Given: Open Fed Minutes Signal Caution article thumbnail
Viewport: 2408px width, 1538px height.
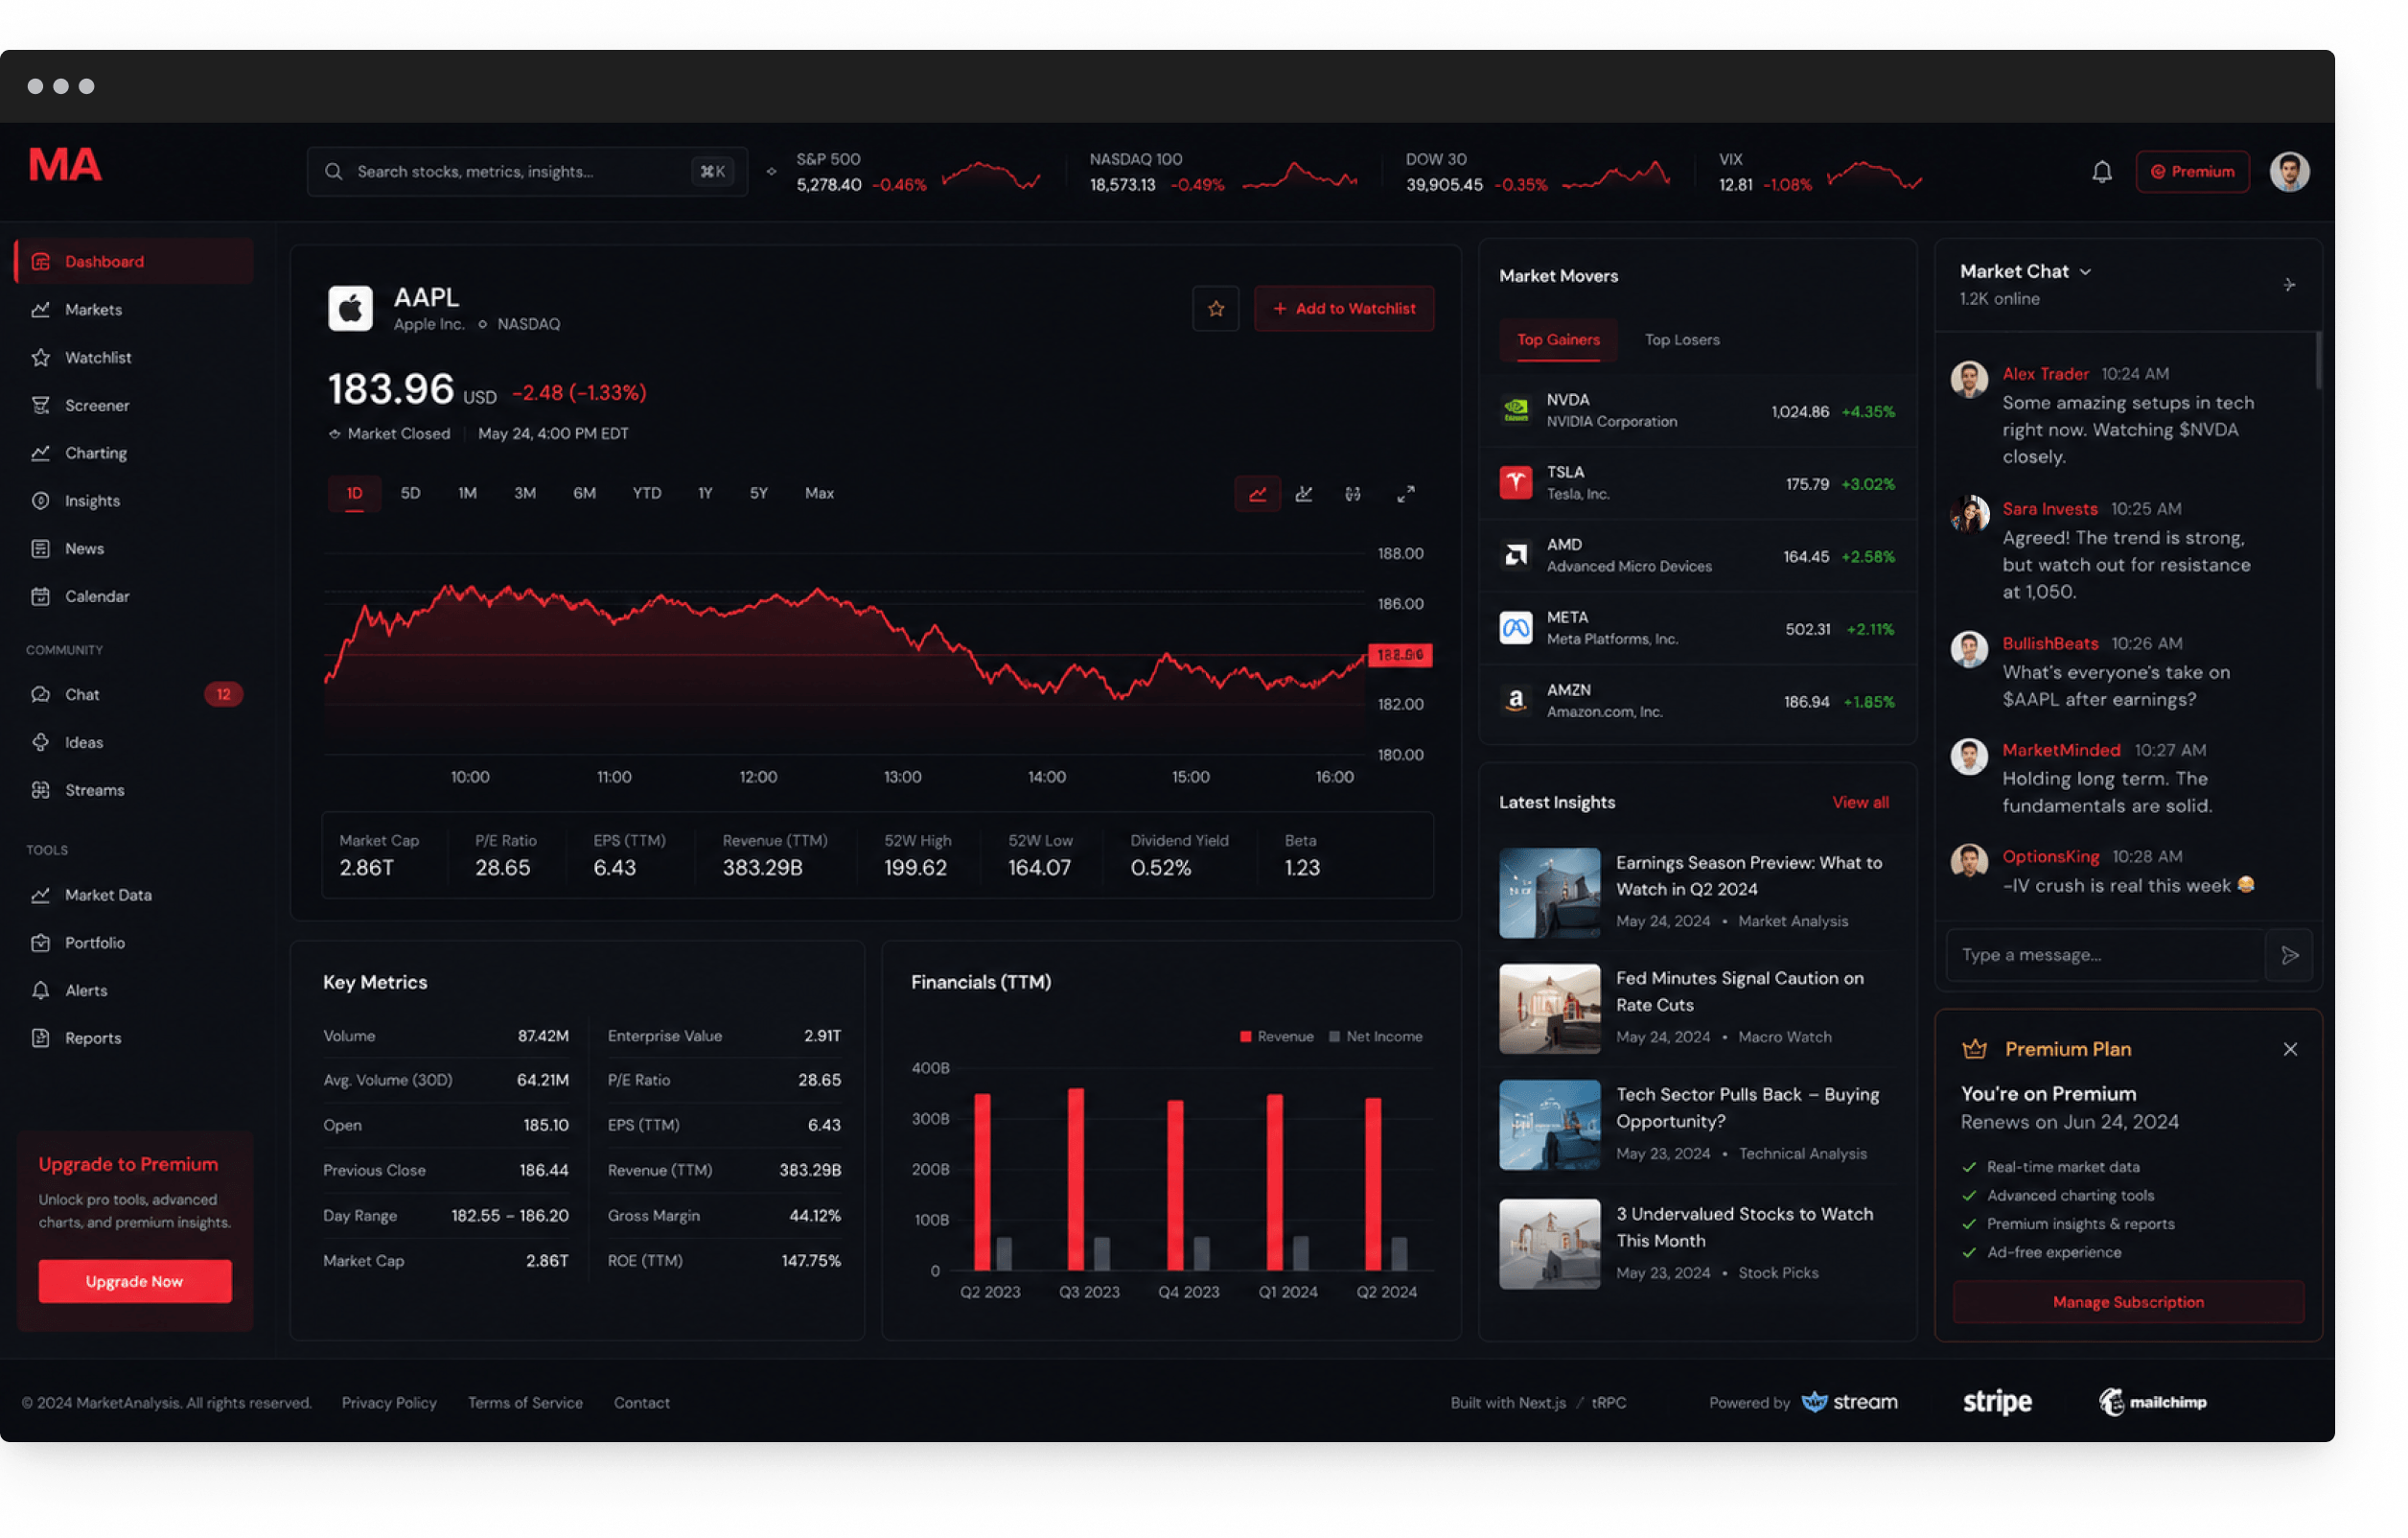Looking at the screenshot, I should tap(1549, 1009).
